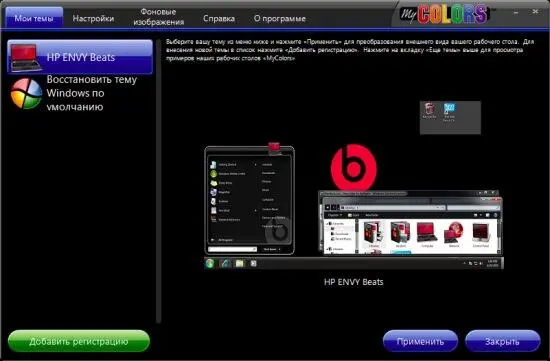Viewport: 550px width, 361px height.
Task: Click the Windows logo orb icon
Action: (x=26, y=94)
